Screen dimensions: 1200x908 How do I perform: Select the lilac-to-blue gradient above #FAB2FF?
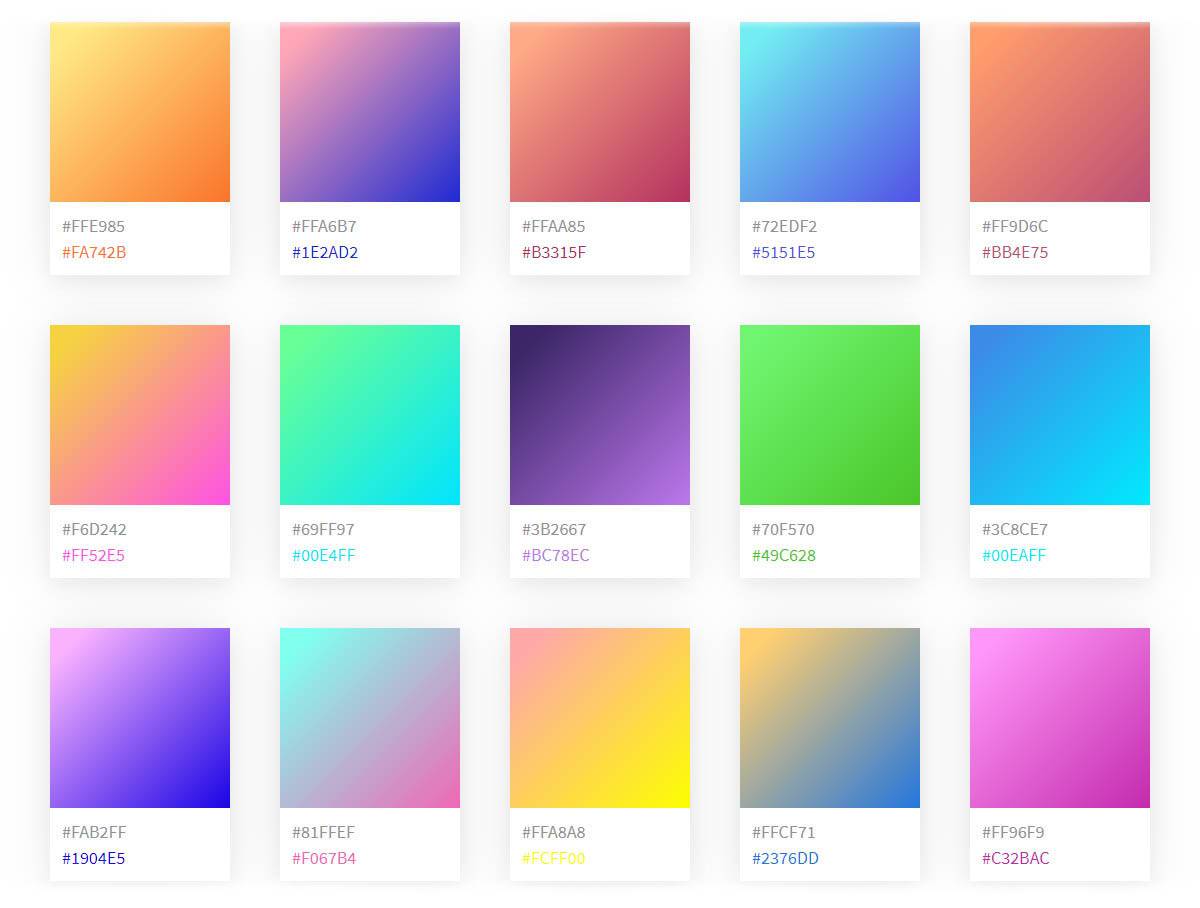[140, 718]
